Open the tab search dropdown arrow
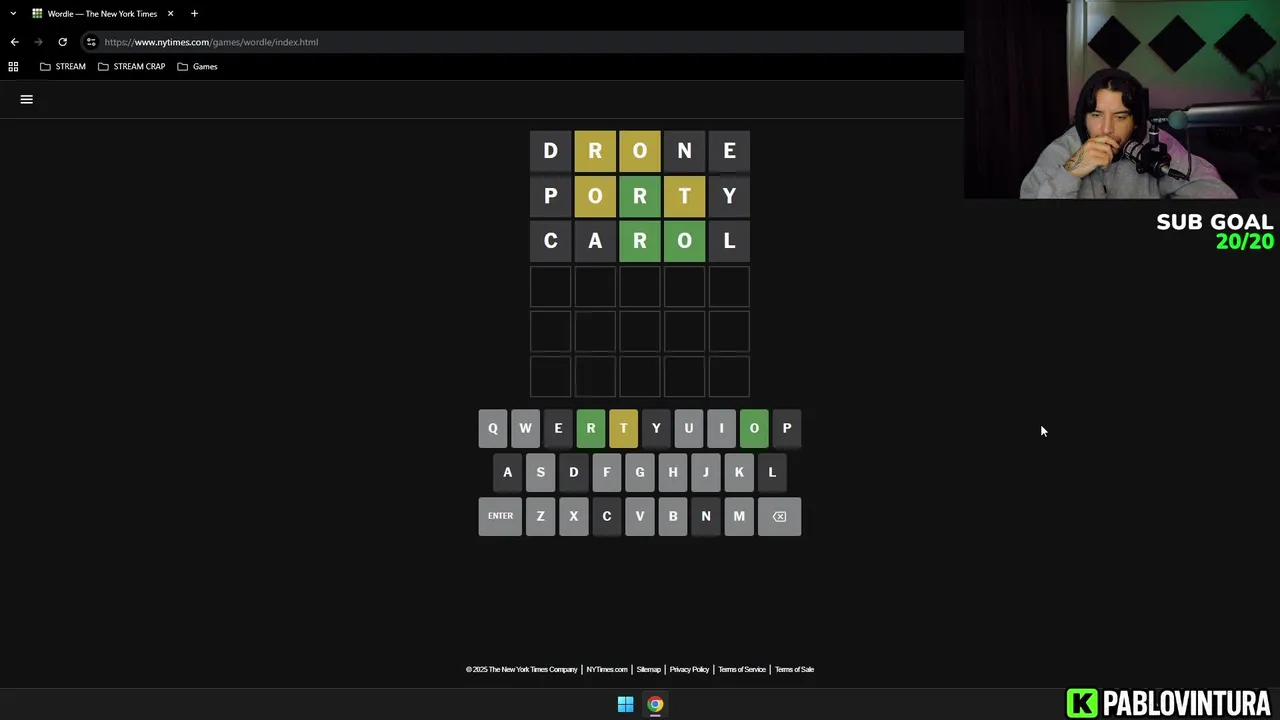The width and height of the screenshot is (1280, 720). [13, 14]
